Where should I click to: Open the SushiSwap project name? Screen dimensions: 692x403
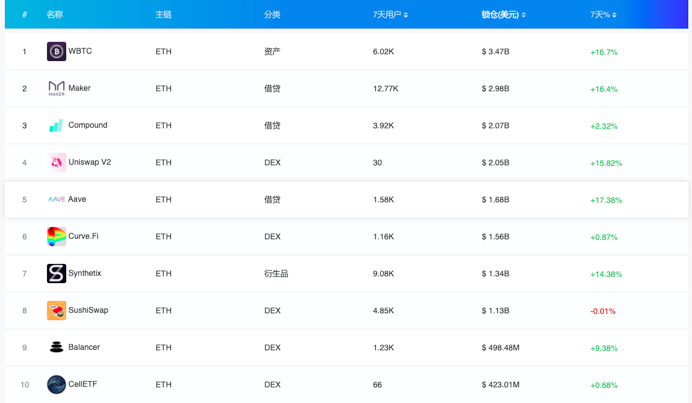pos(88,310)
